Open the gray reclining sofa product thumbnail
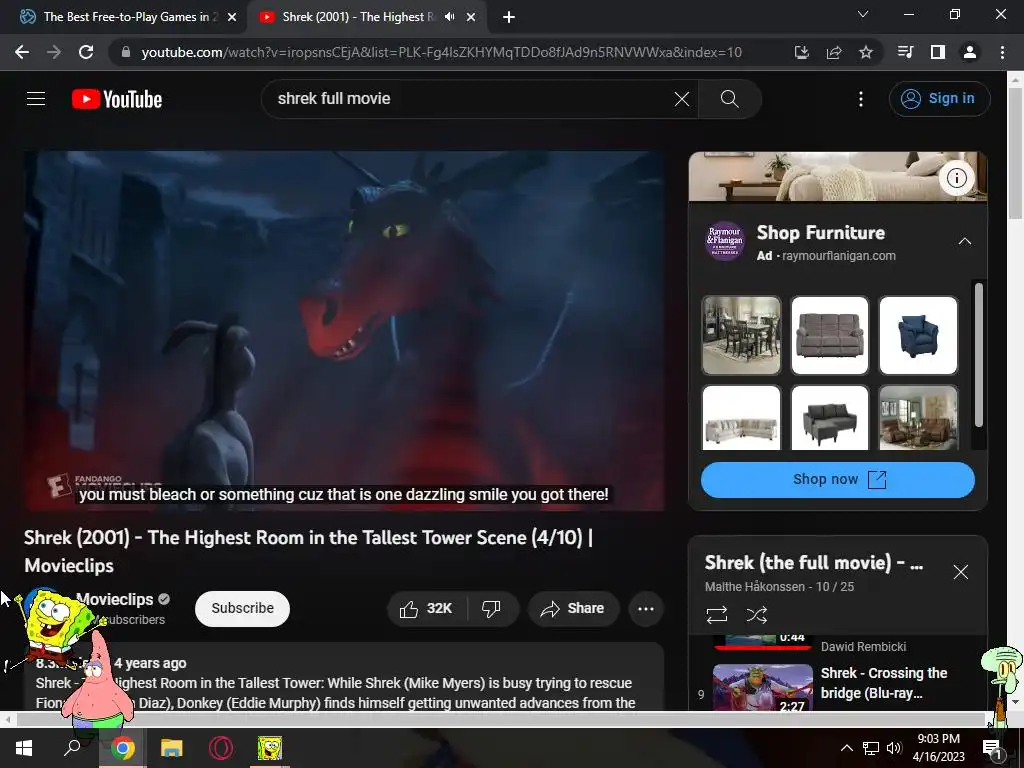This screenshot has height=768, width=1024. (x=829, y=336)
